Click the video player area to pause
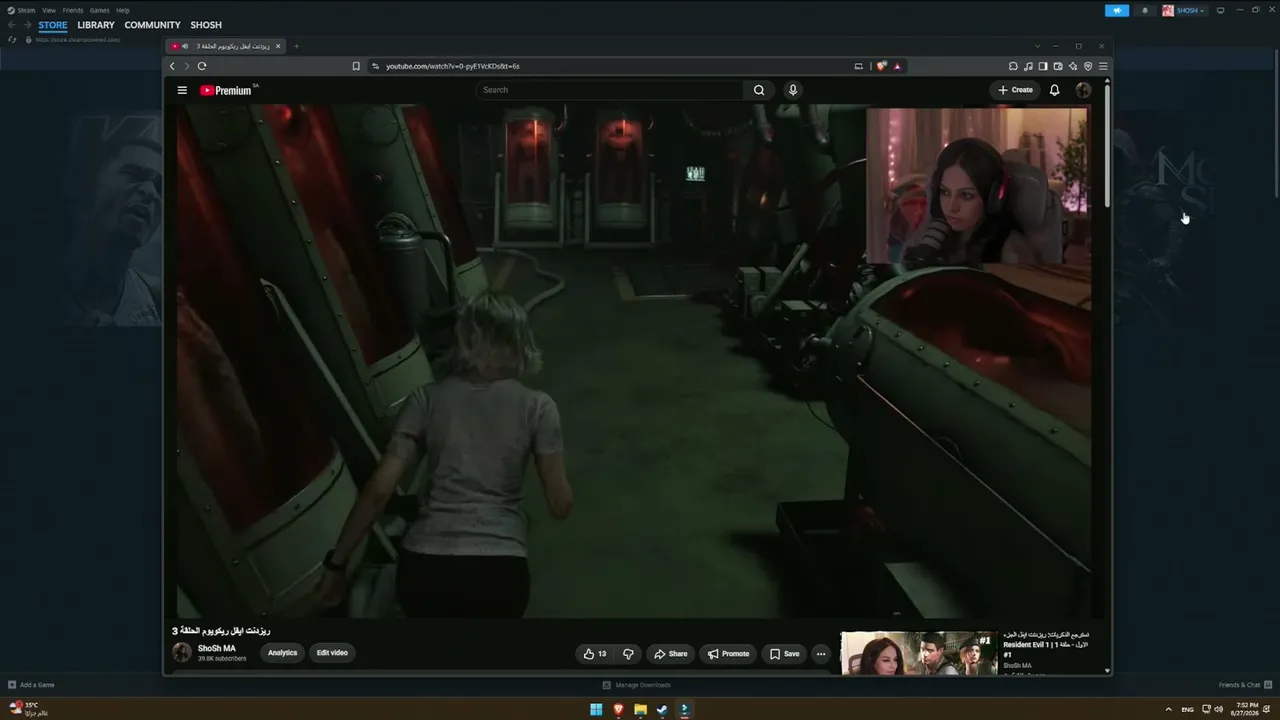Viewport: 1280px width, 720px height. pyautogui.click(x=633, y=361)
